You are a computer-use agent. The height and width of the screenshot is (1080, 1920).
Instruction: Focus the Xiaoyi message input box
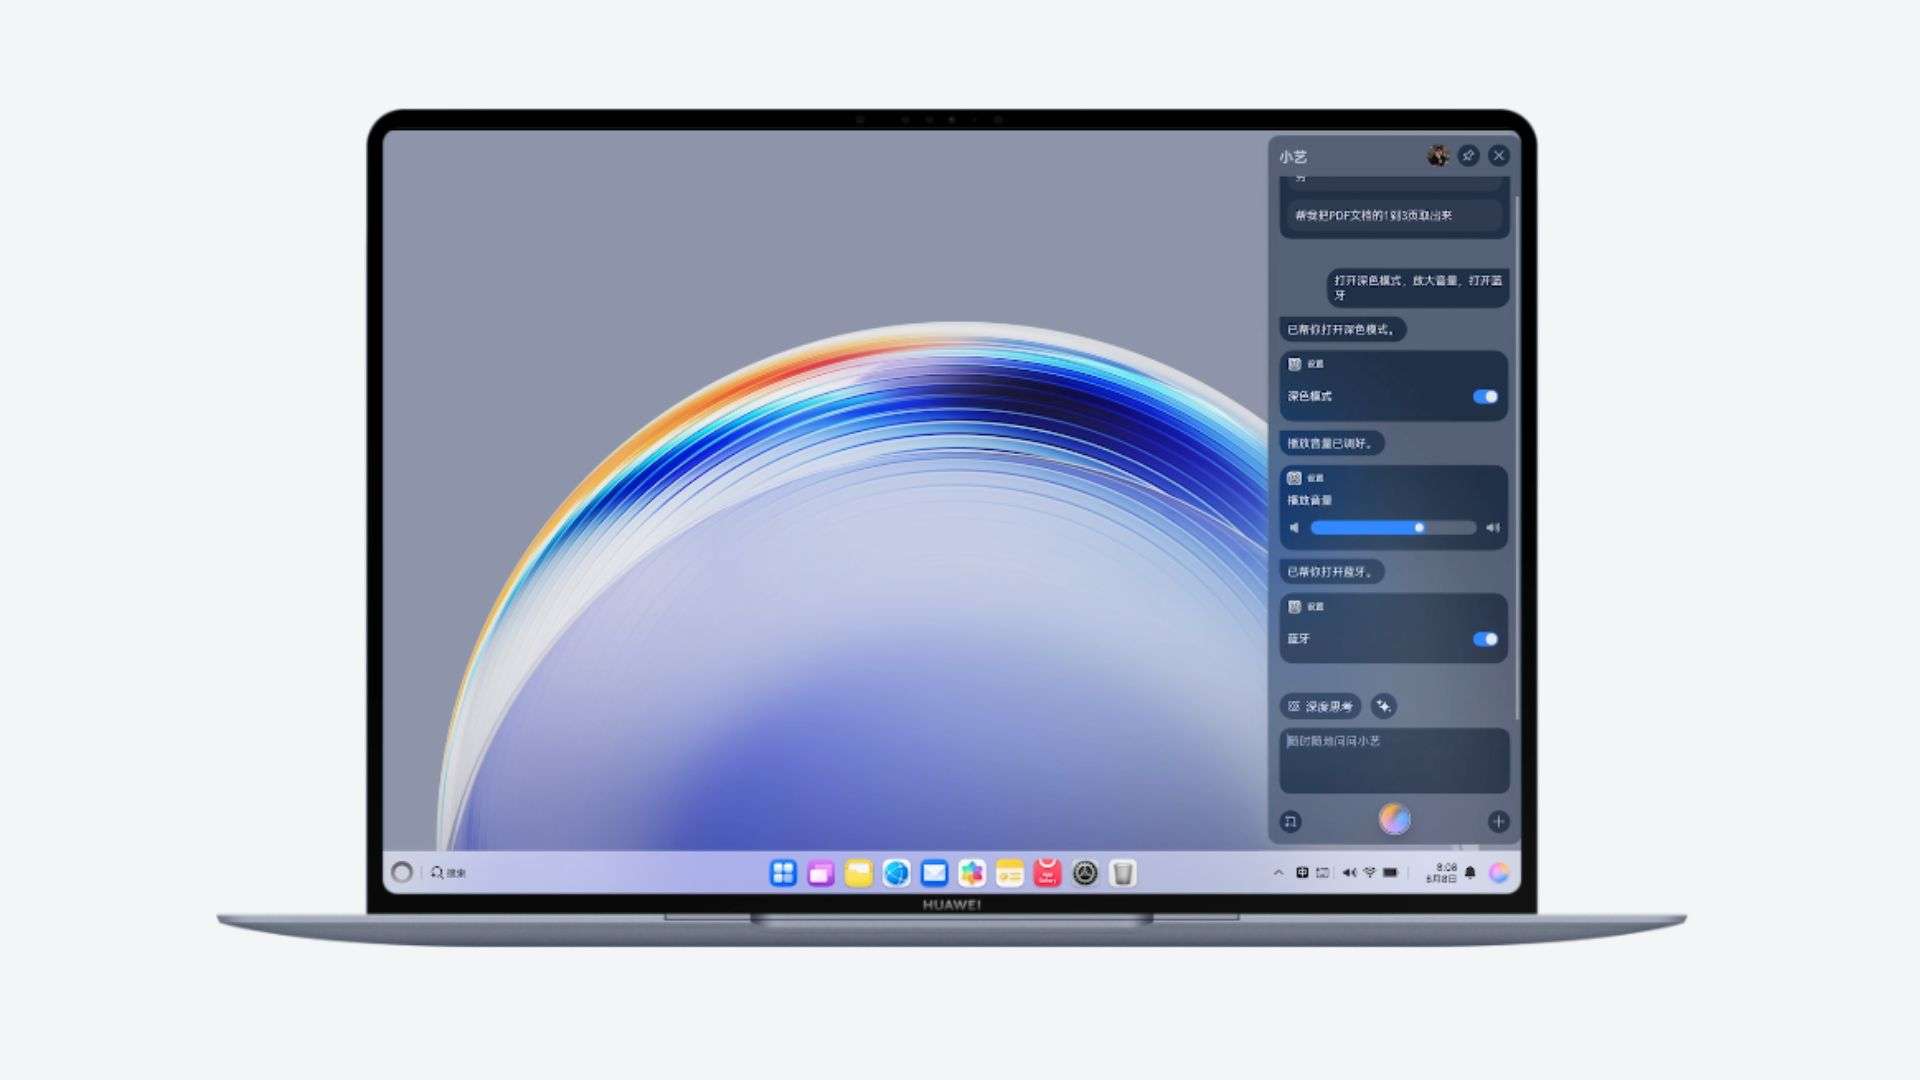[x=1393, y=760]
